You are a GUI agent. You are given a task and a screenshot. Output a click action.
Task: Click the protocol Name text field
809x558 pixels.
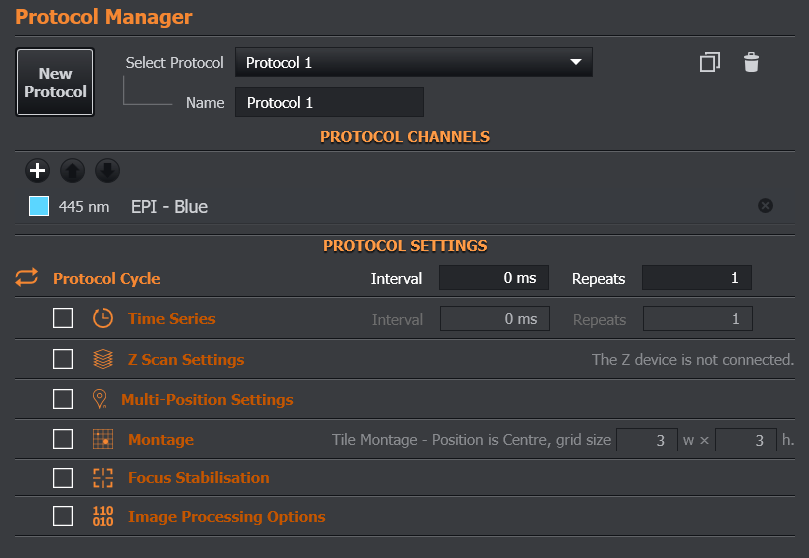coord(329,103)
